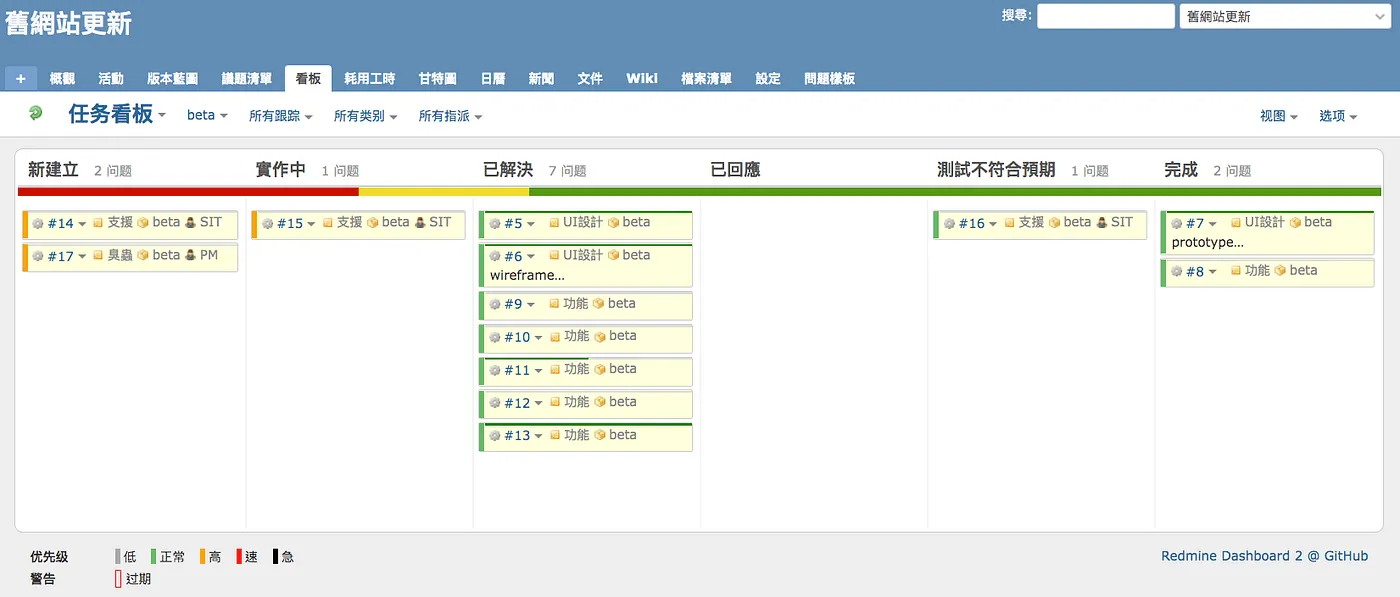
Task: Click the gear icon on card #8
Action: tap(1177, 271)
